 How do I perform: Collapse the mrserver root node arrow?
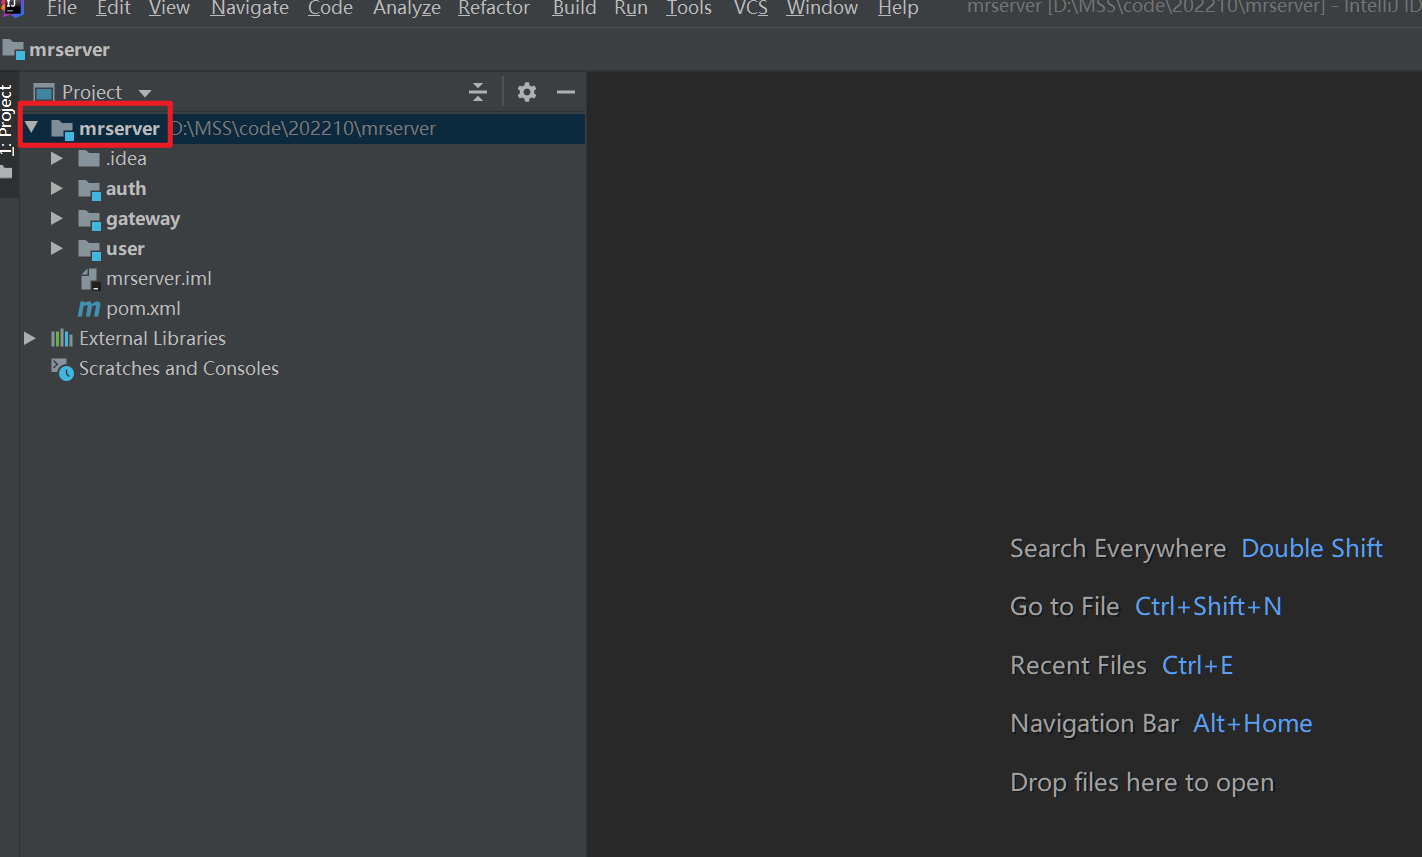(x=31, y=128)
